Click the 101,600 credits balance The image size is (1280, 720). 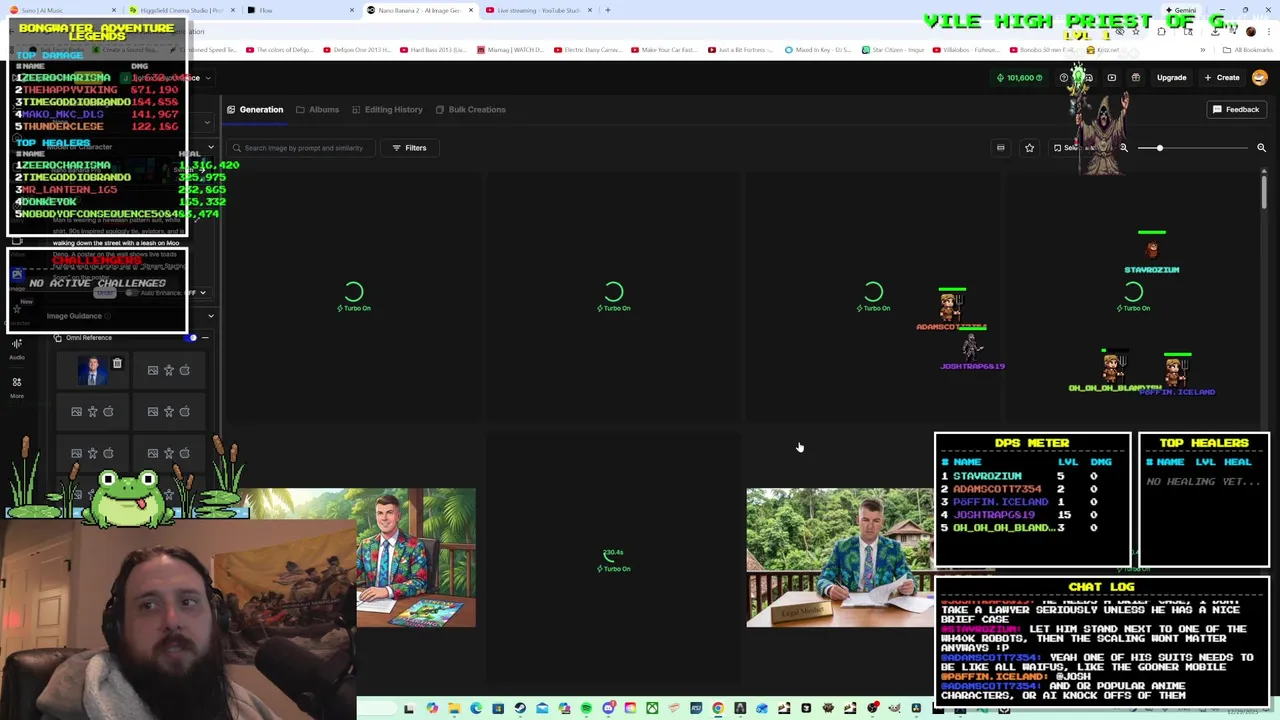[x=1019, y=77]
